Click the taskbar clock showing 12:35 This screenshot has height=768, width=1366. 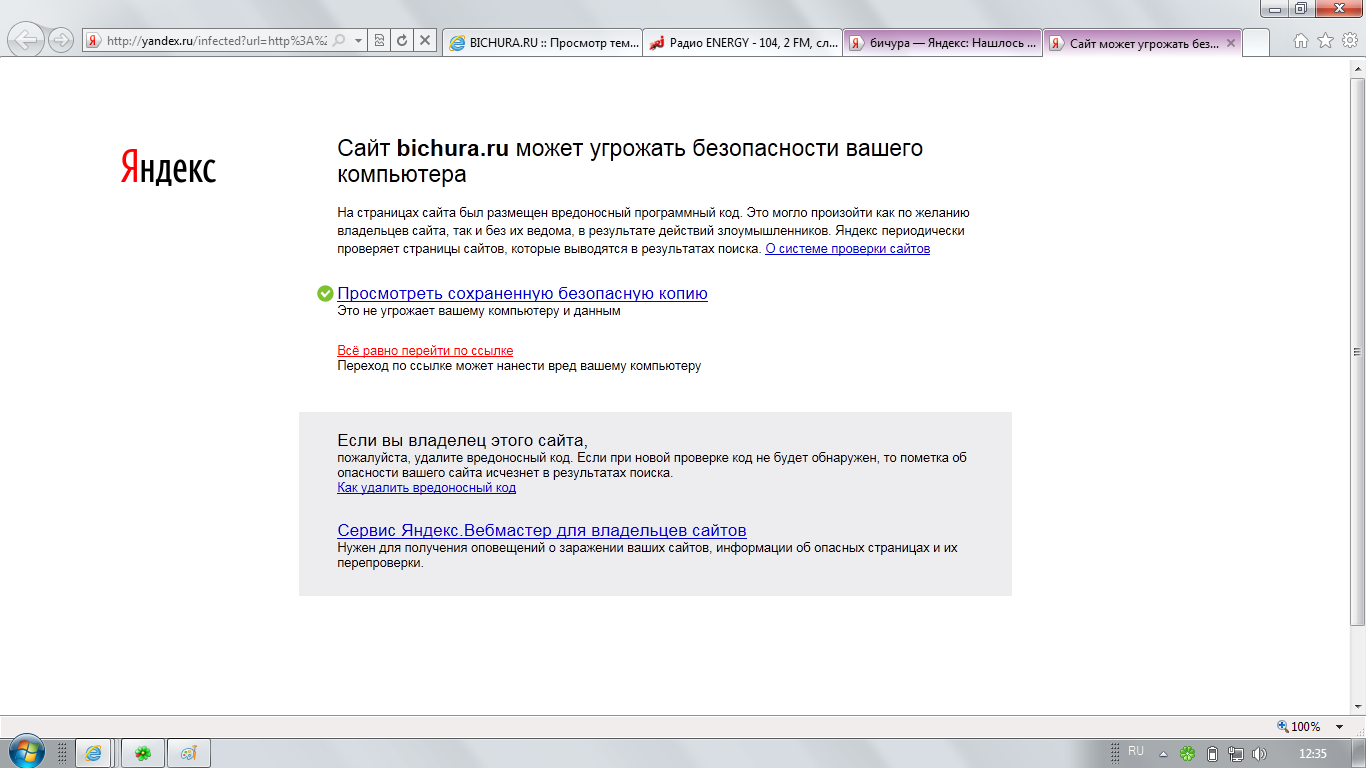[1312, 753]
